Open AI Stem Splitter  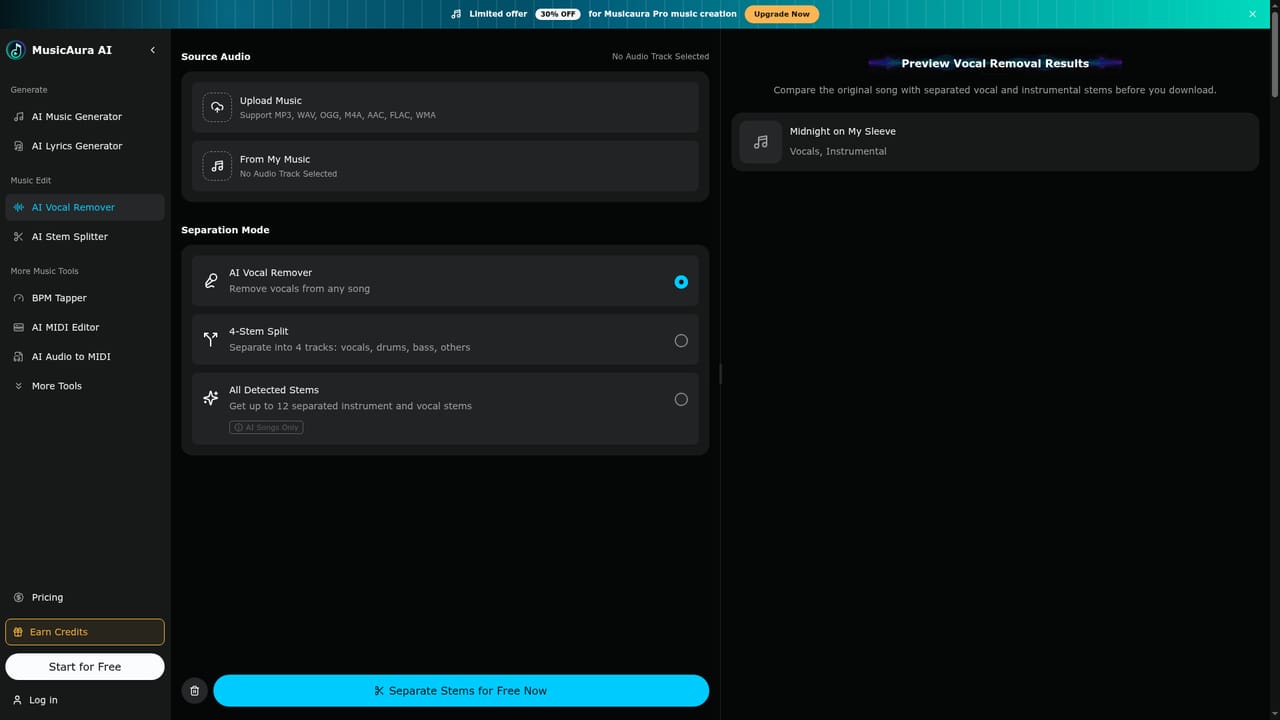tap(85, 237)
